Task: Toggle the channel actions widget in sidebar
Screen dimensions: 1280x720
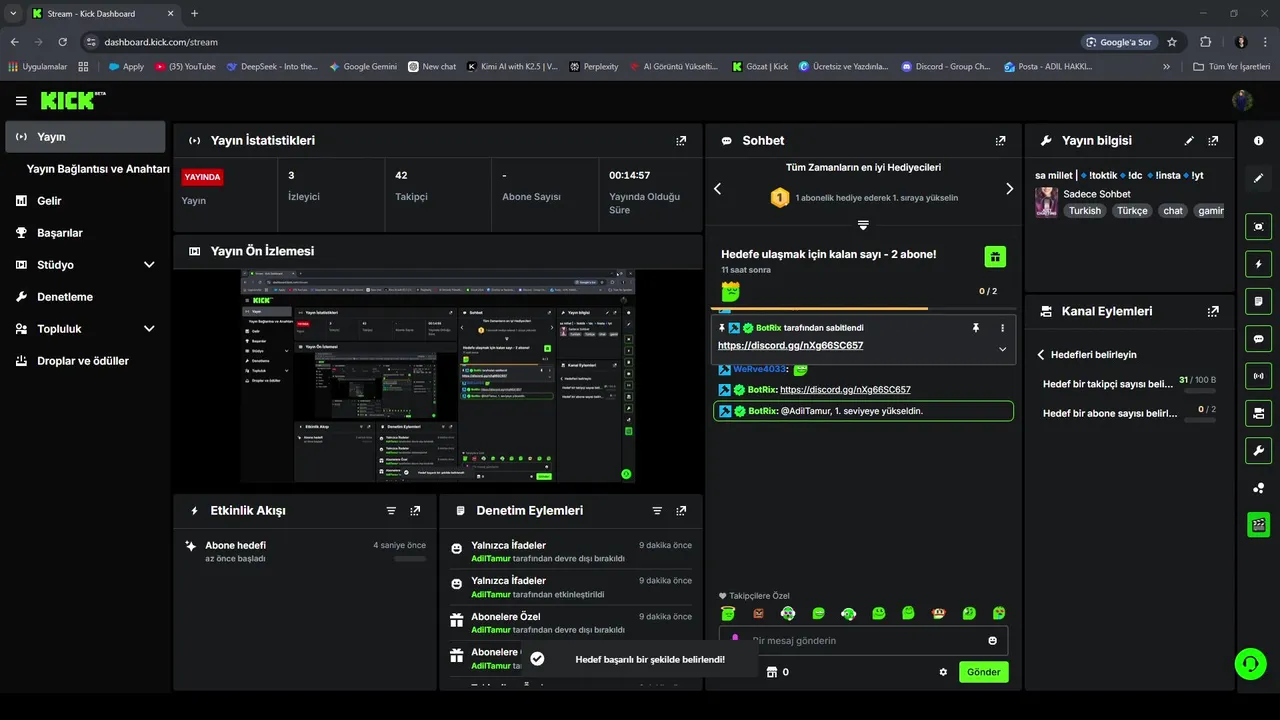Action: [1258, 413]
